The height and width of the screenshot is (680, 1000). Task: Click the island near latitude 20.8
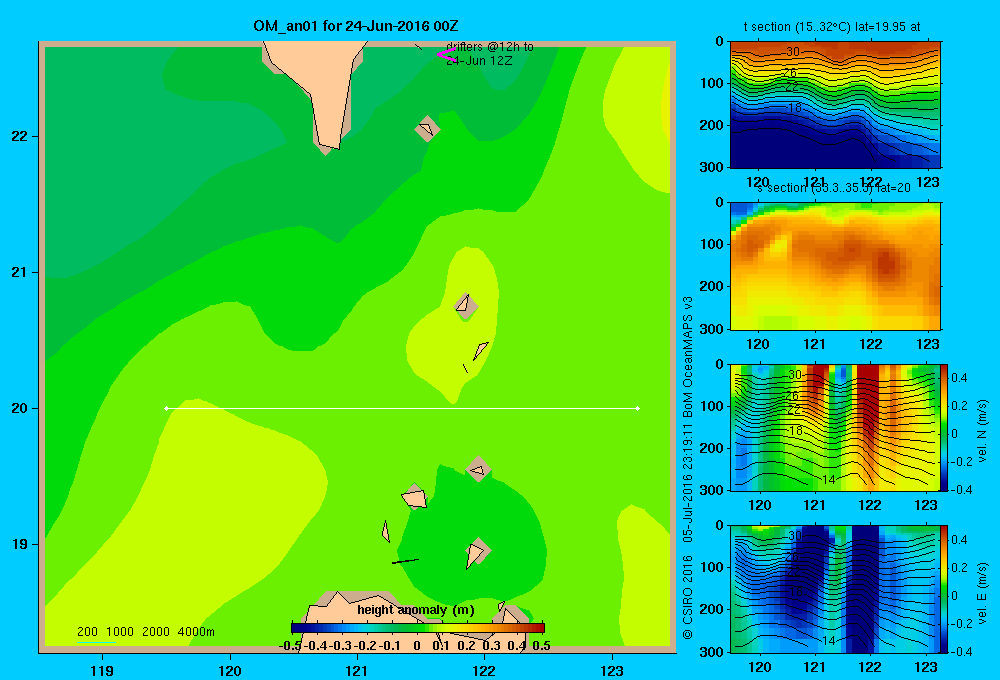(x=466, y=306)
